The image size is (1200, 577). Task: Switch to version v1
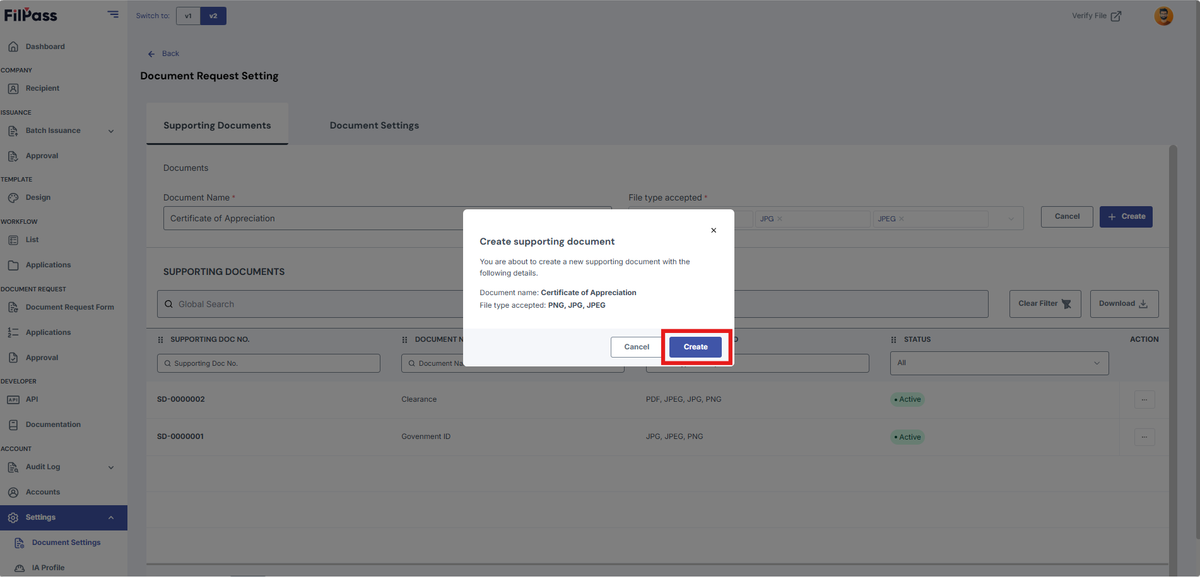click(x=188, y=16)
